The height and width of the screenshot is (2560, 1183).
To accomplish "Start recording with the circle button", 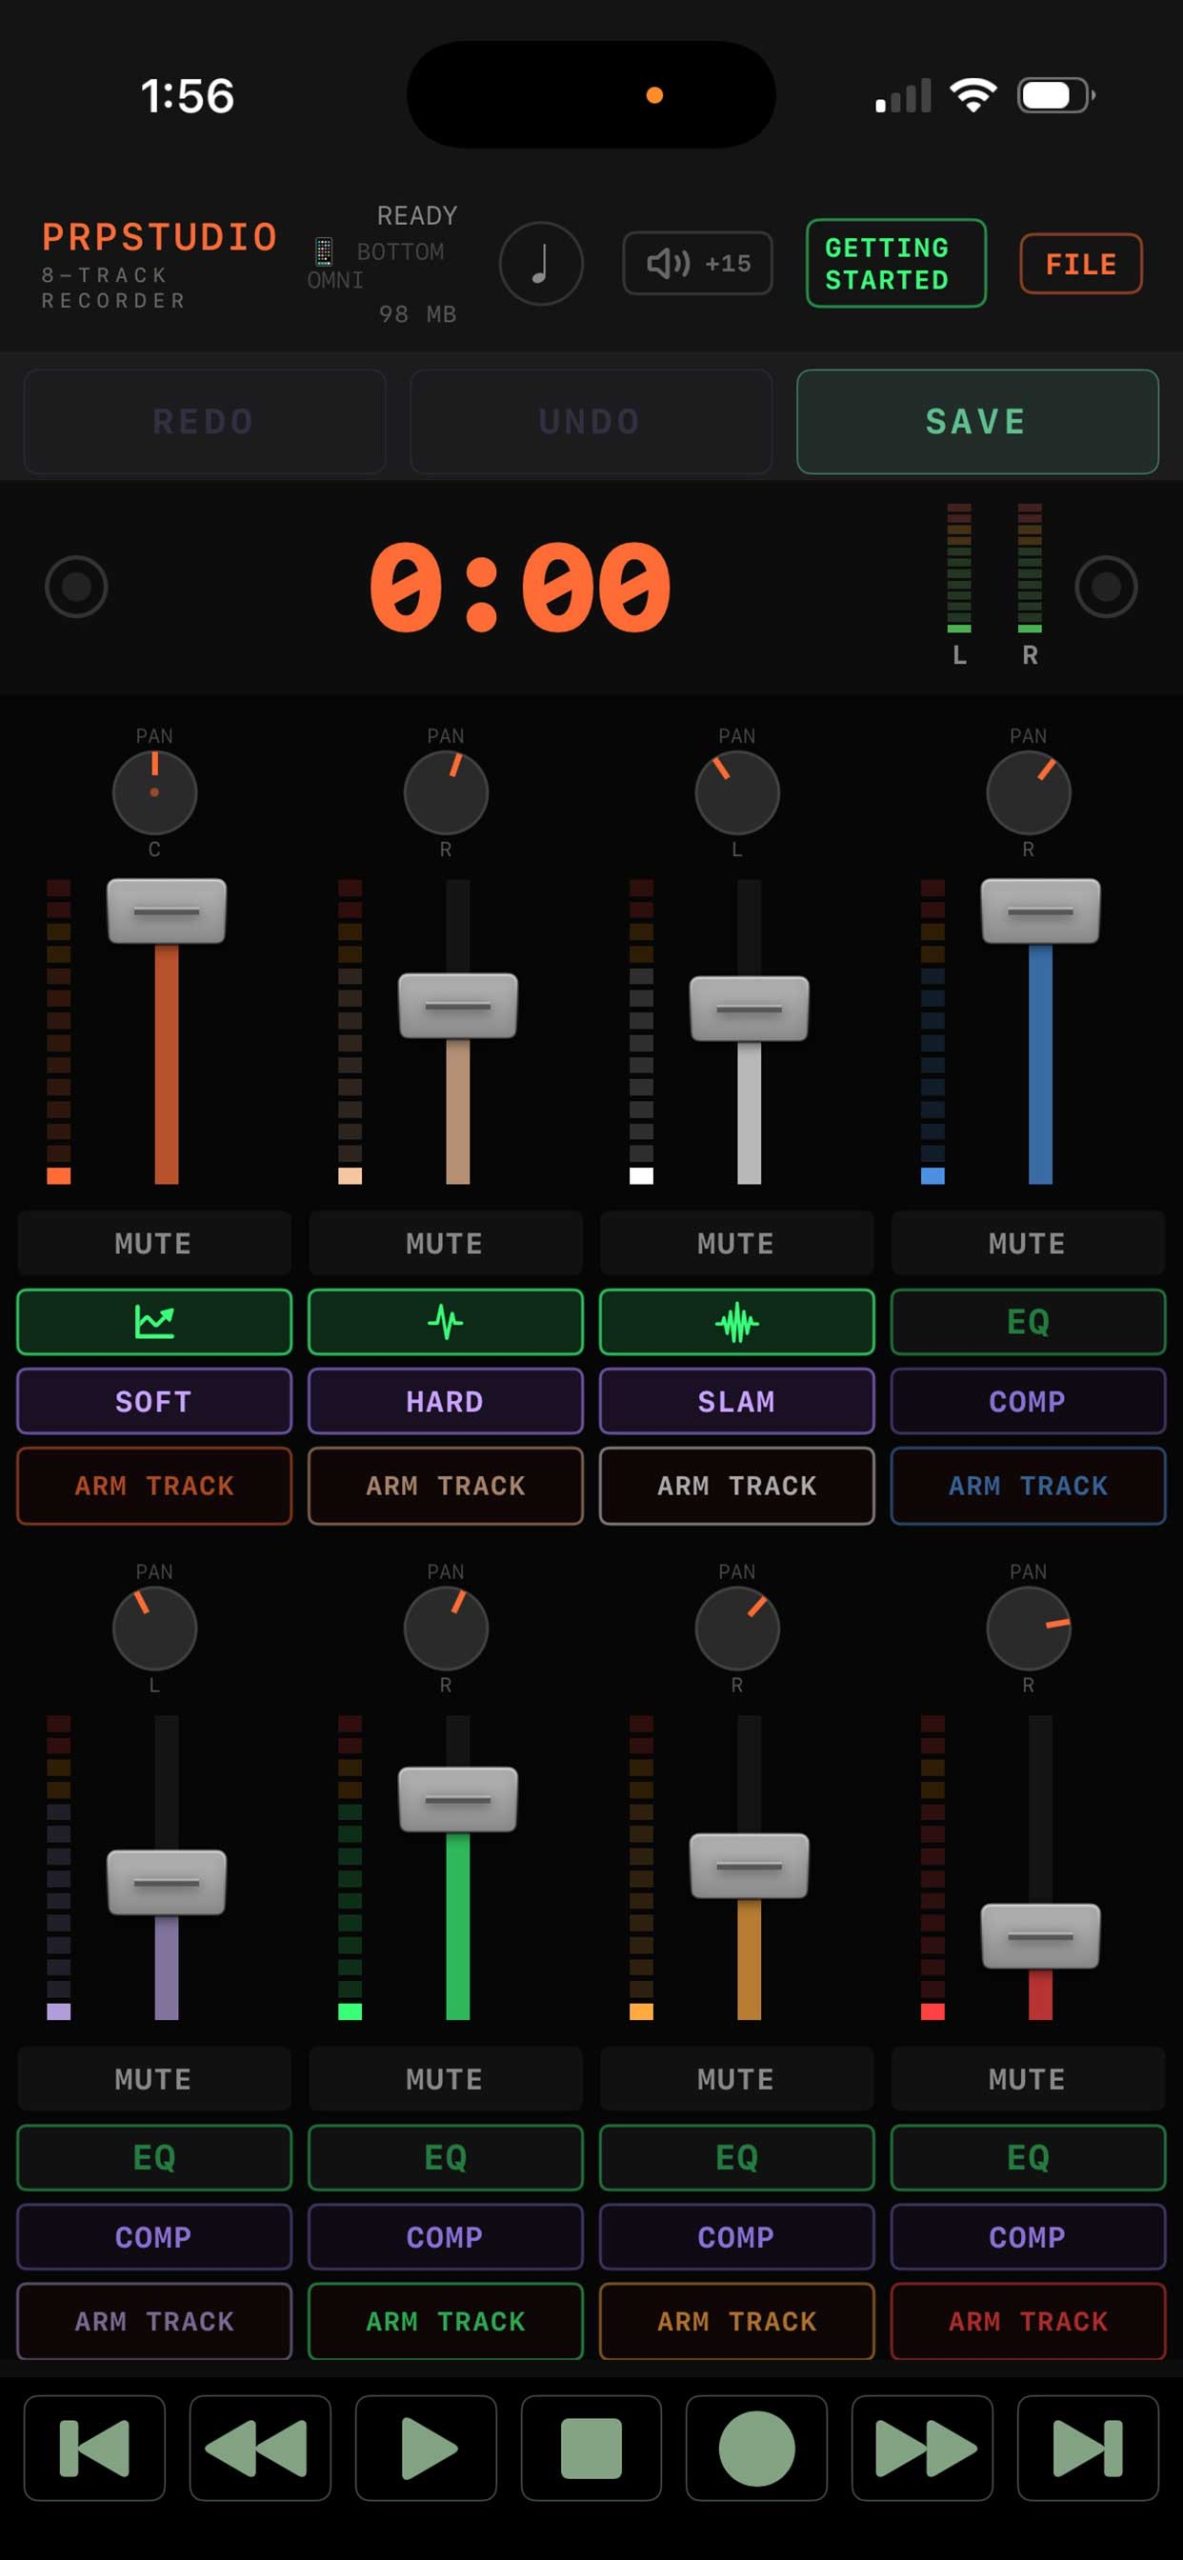I will (757, 2448).
